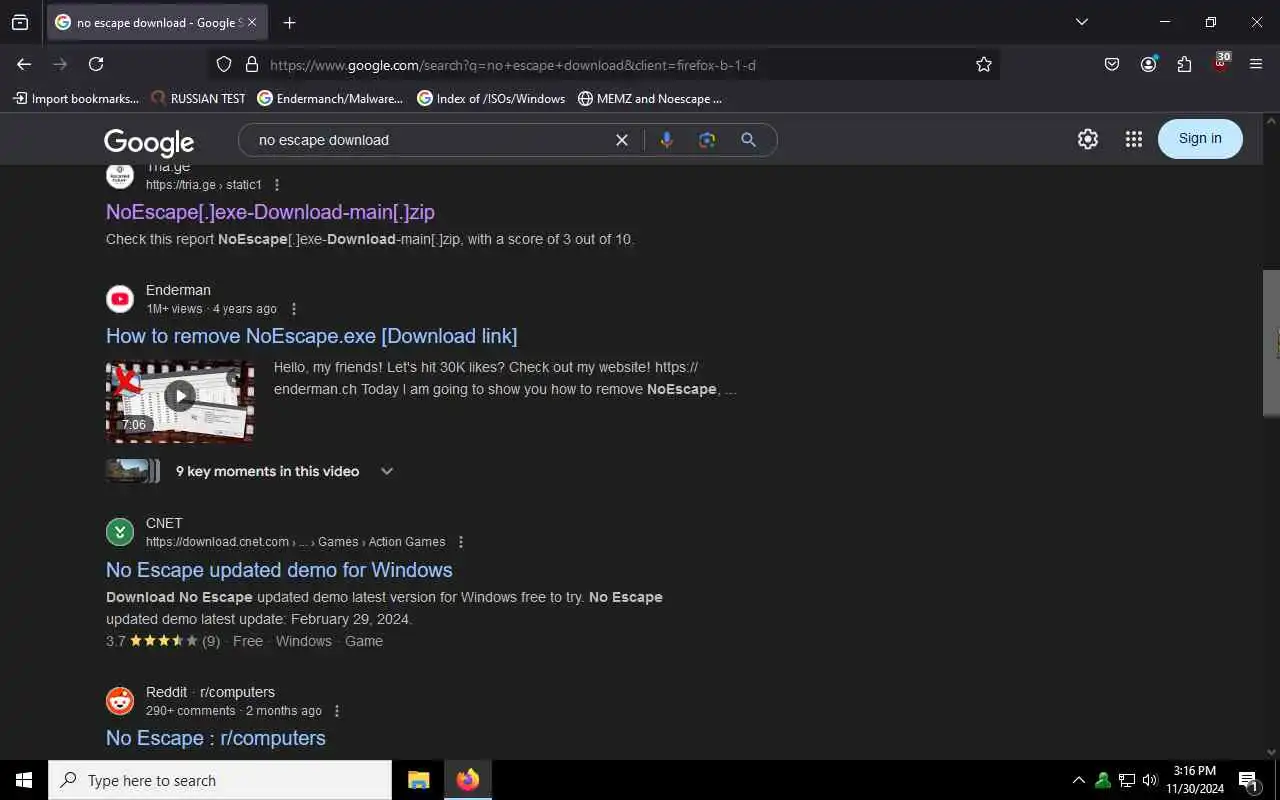Click the page vertical scrollbar thumb
The height and width of the screenshot is (800, 1280).
pos(1271,343)
